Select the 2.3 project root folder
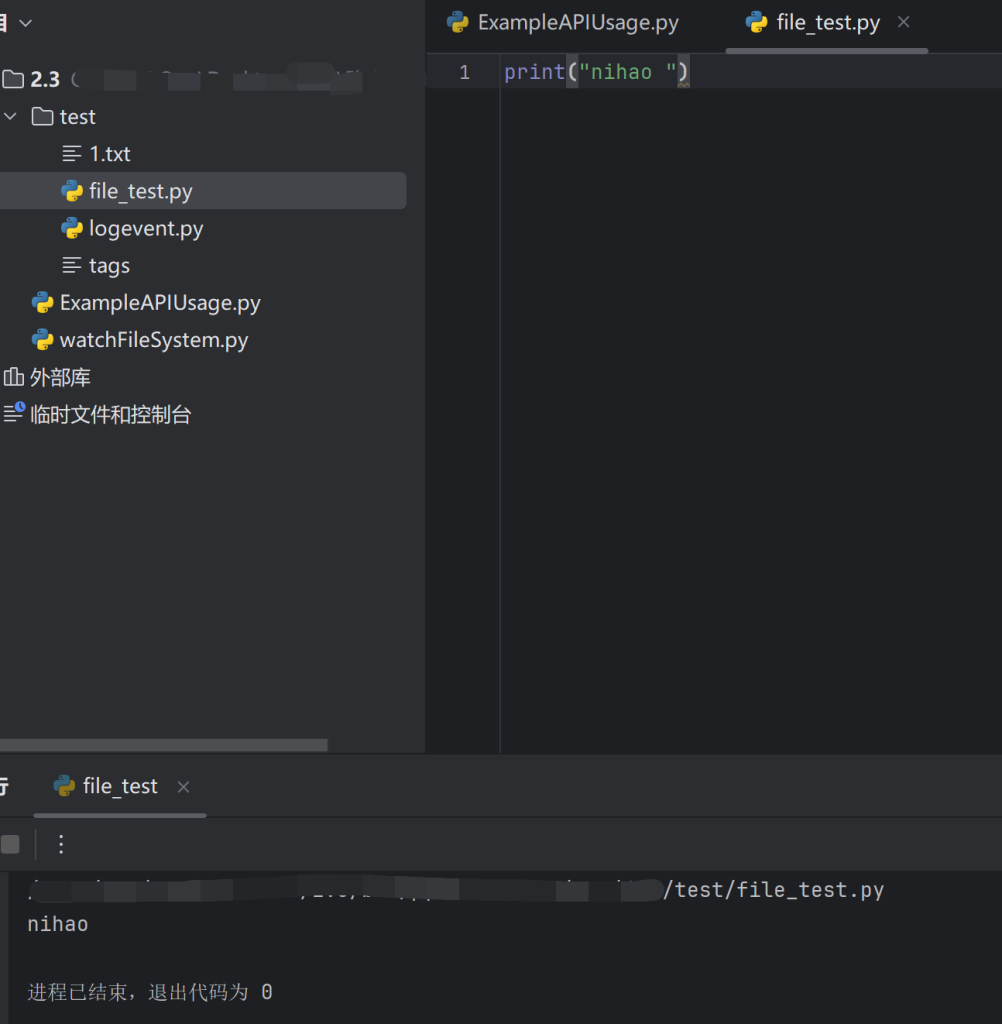1002x1024 pixels. [44, 80]
